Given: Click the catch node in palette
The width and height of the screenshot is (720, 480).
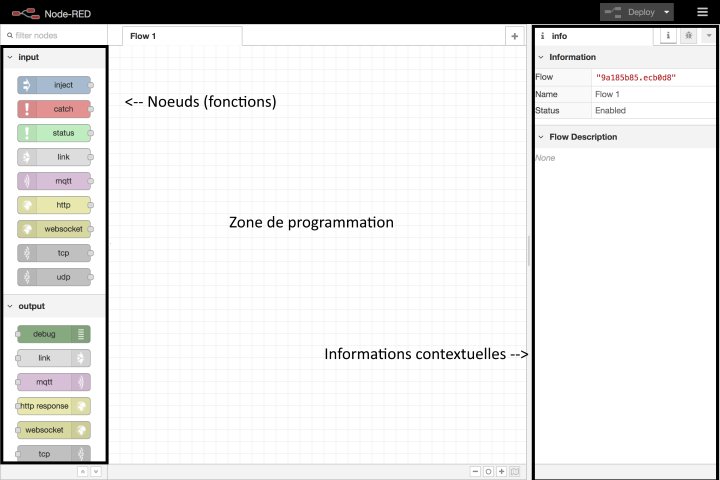Looking at the screenshot, I should tap(54, 109).
